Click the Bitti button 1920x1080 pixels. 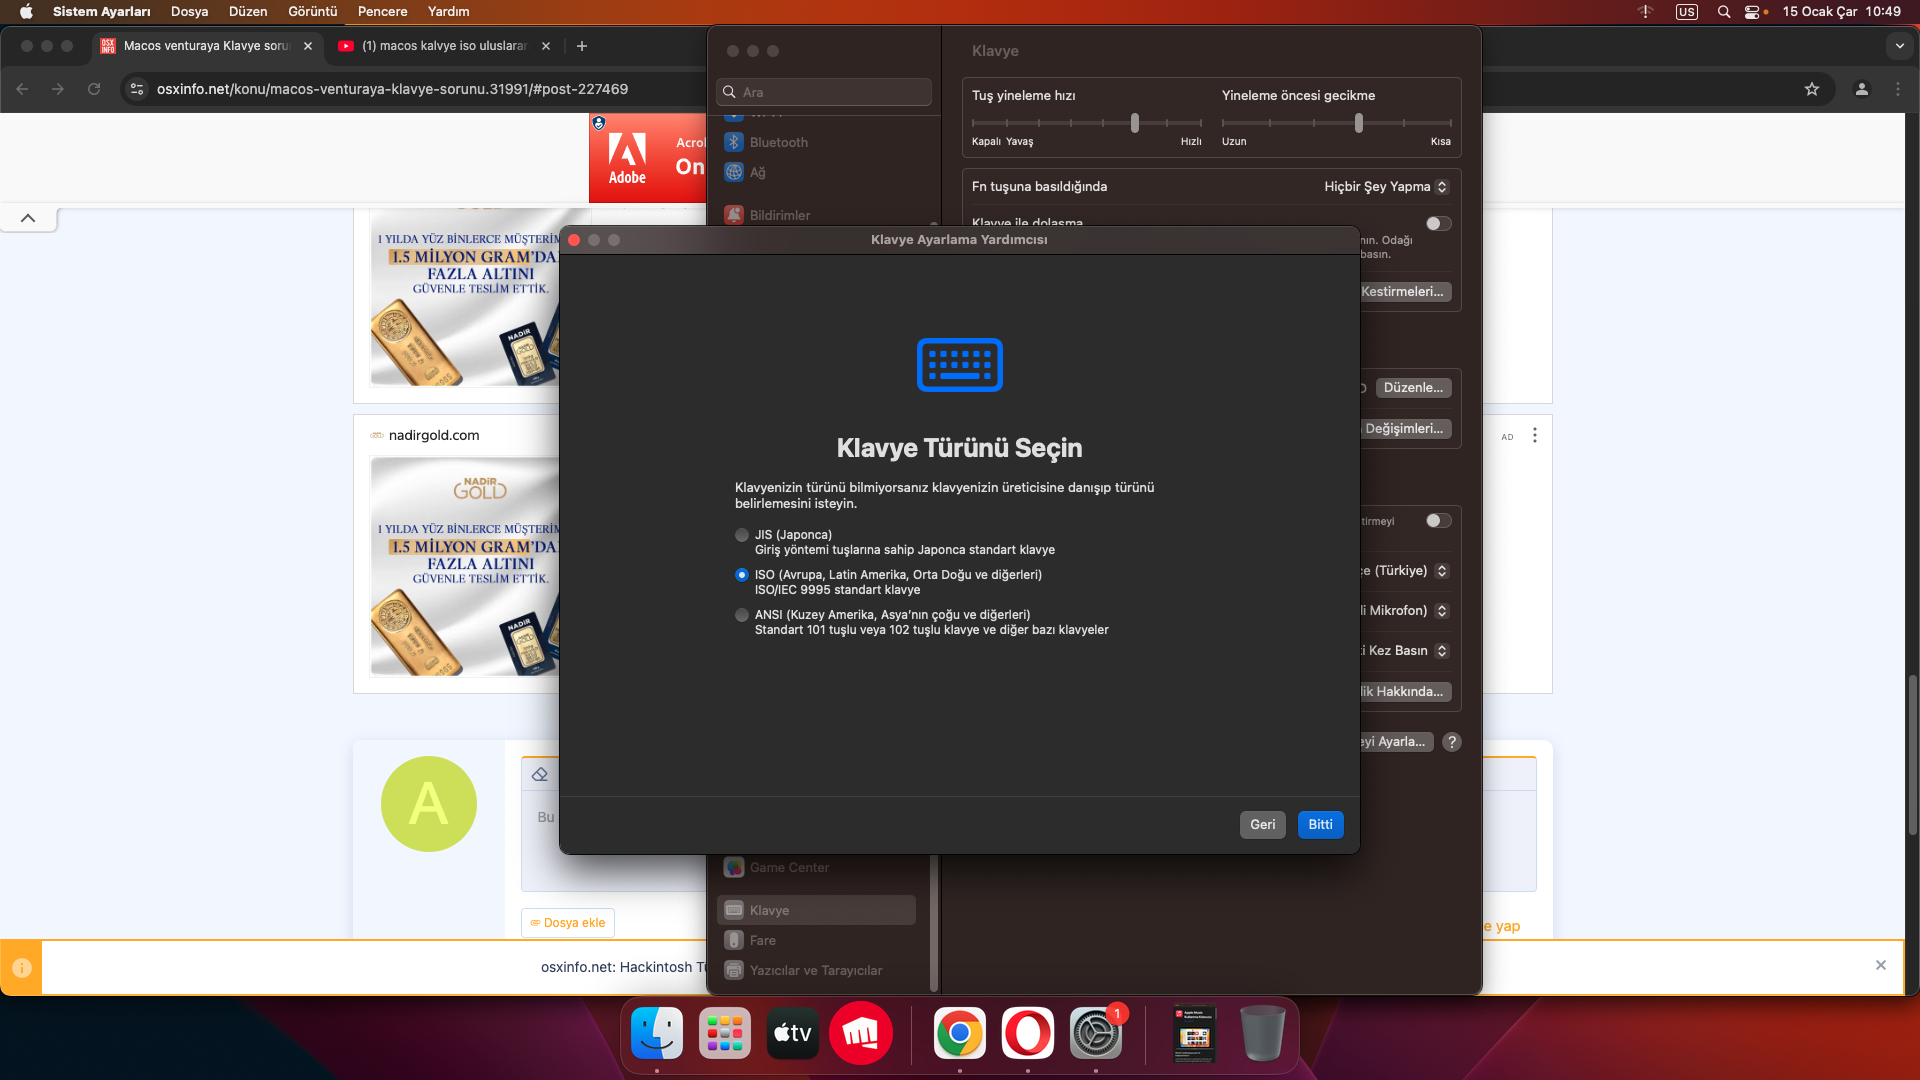point(1320,824)
